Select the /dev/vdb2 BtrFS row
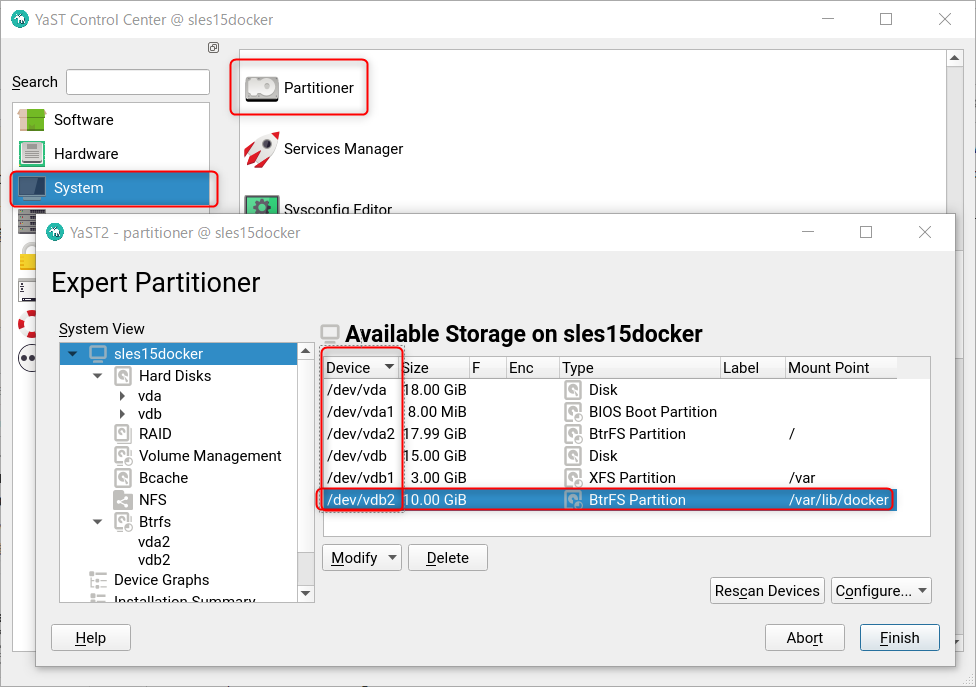Image resolution: width=976 pixels, height=687 pixels. click(610, 500)
